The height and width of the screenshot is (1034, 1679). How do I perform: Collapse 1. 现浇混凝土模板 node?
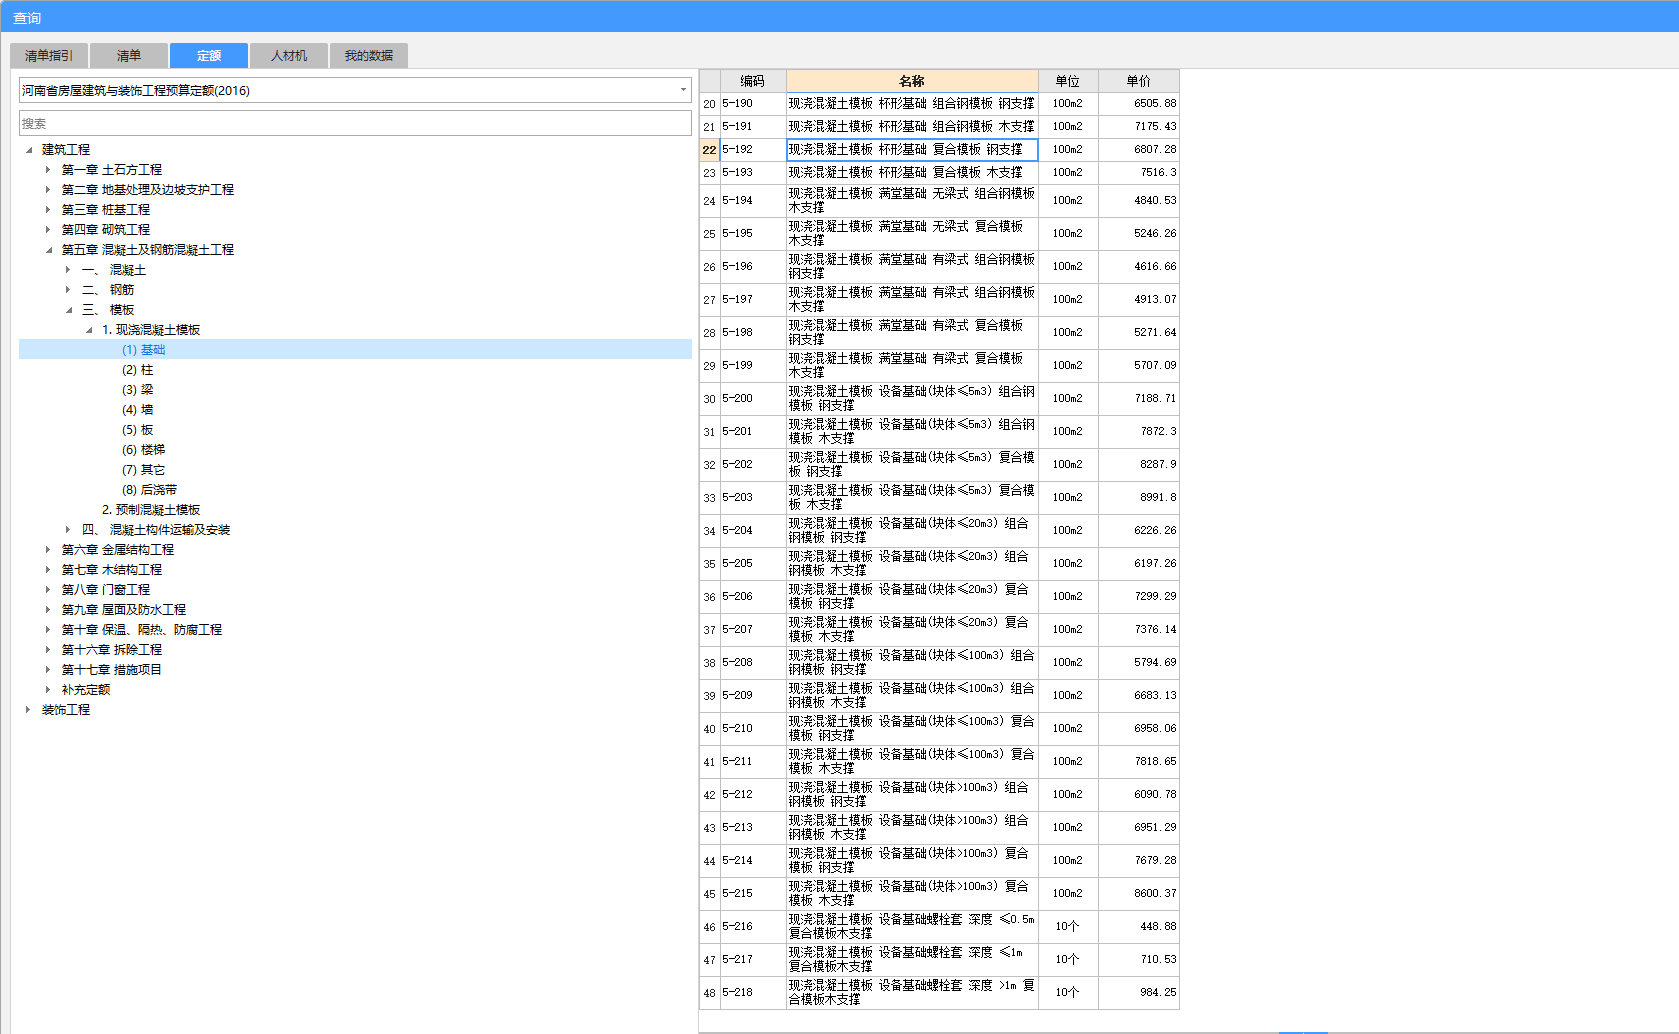[x=88, y=330]
